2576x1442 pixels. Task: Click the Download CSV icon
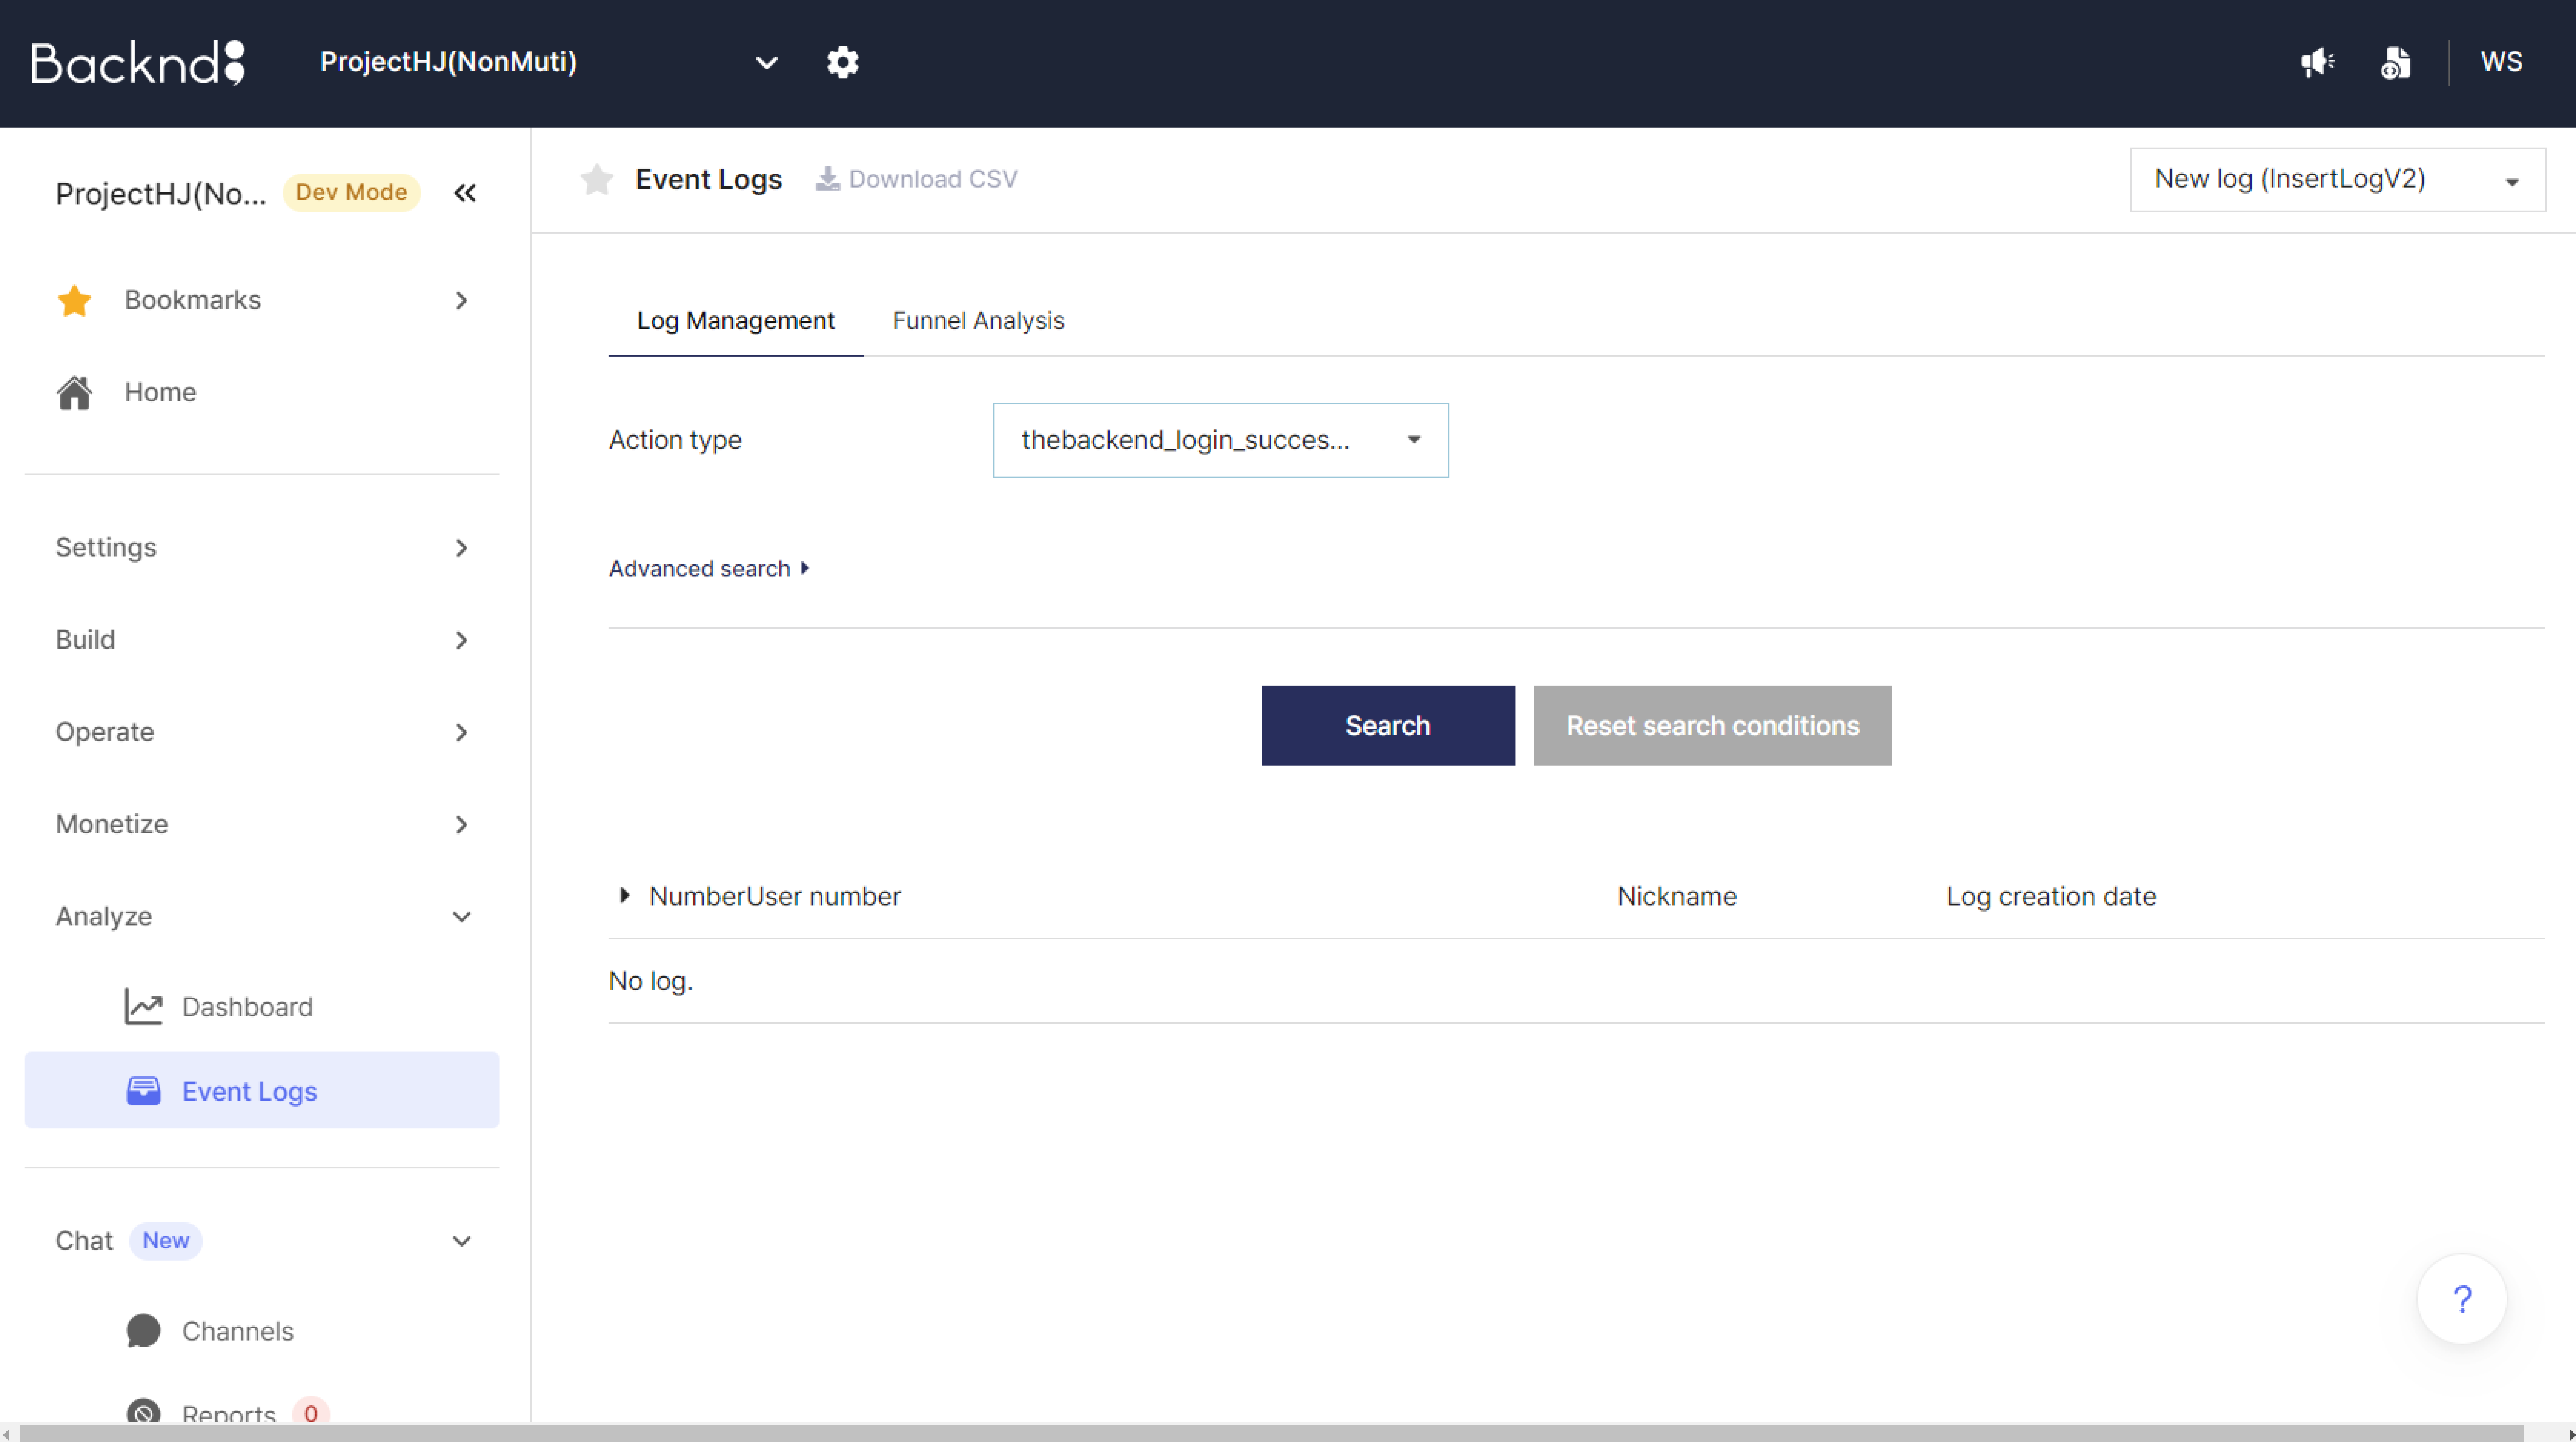[x=828, y=179]
